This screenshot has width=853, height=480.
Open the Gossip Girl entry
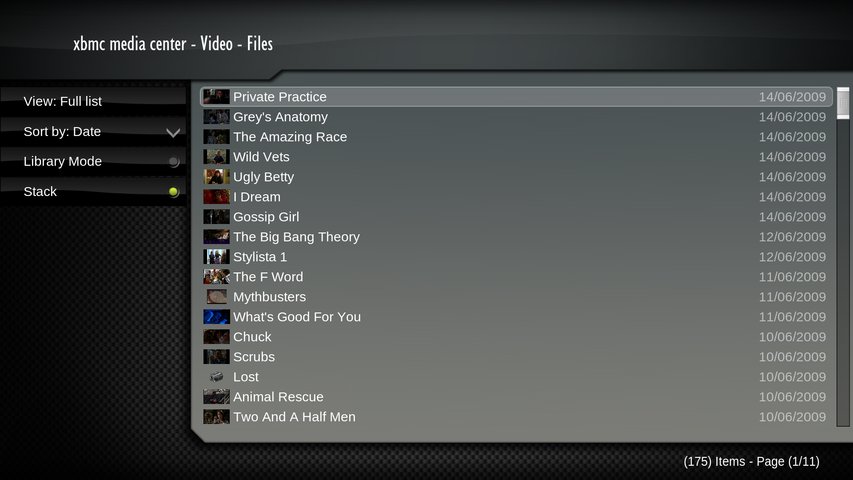[516, 217]
